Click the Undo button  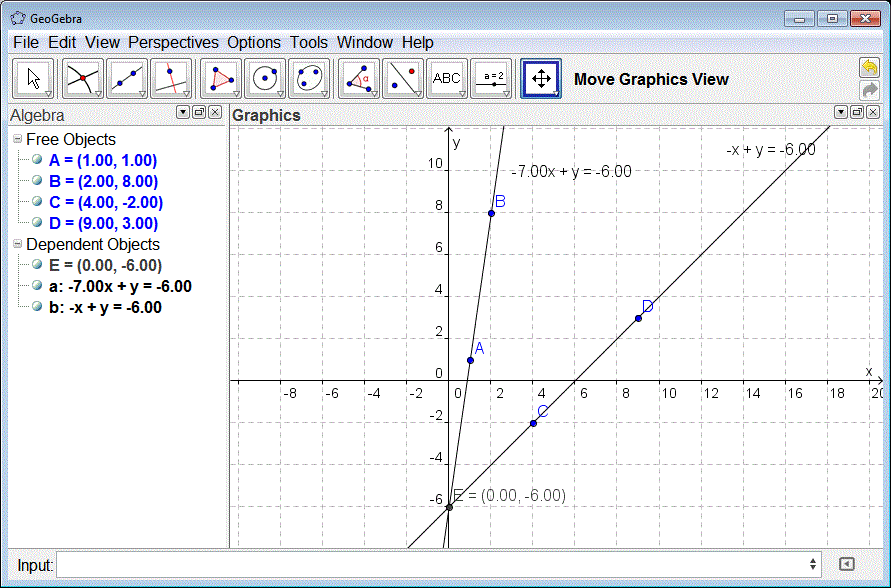tap(869, 68)
